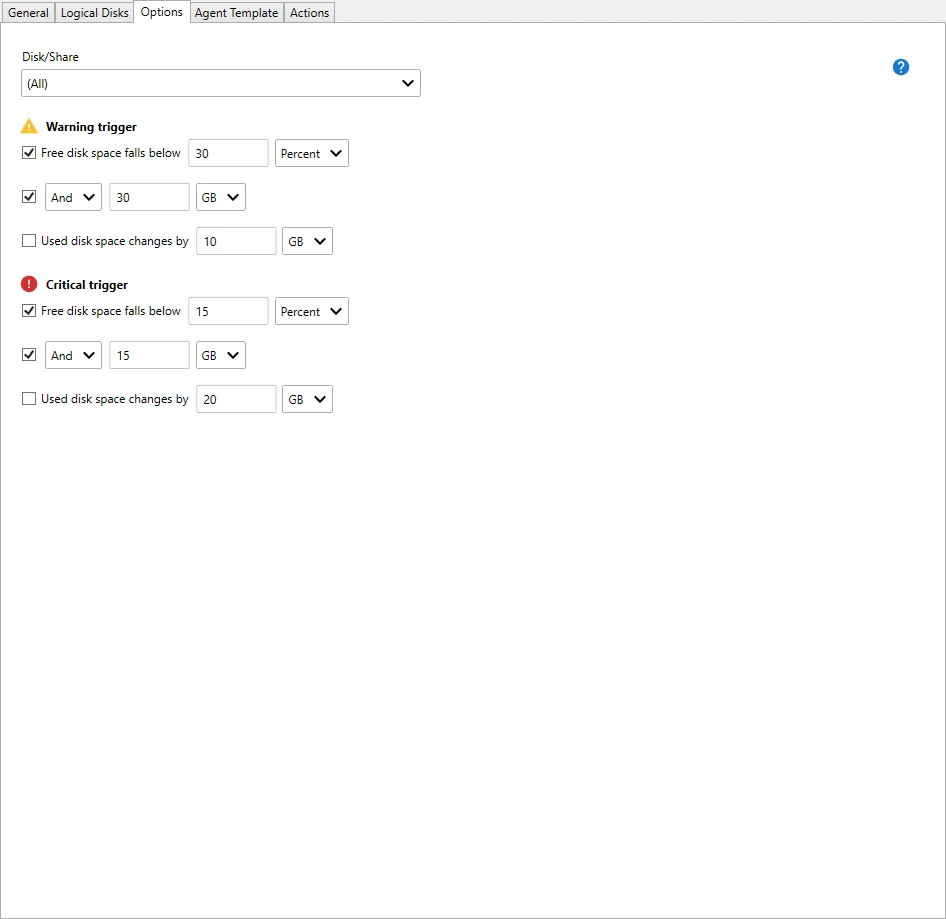Click Warning free disk space value field
Screen dimensions: 946x919
tap(228, 153)
